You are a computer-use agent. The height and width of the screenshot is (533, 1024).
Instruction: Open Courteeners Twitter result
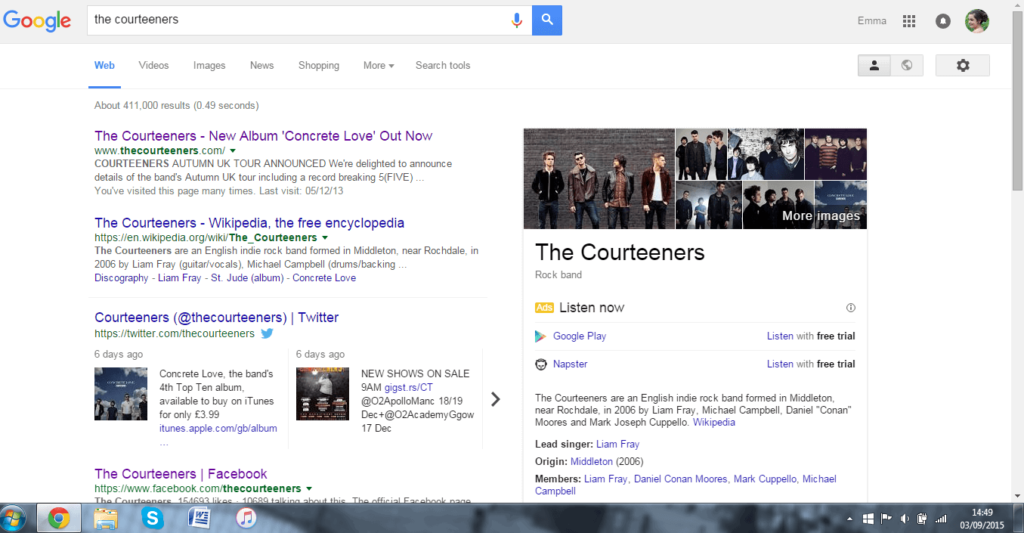pos(216,317)
